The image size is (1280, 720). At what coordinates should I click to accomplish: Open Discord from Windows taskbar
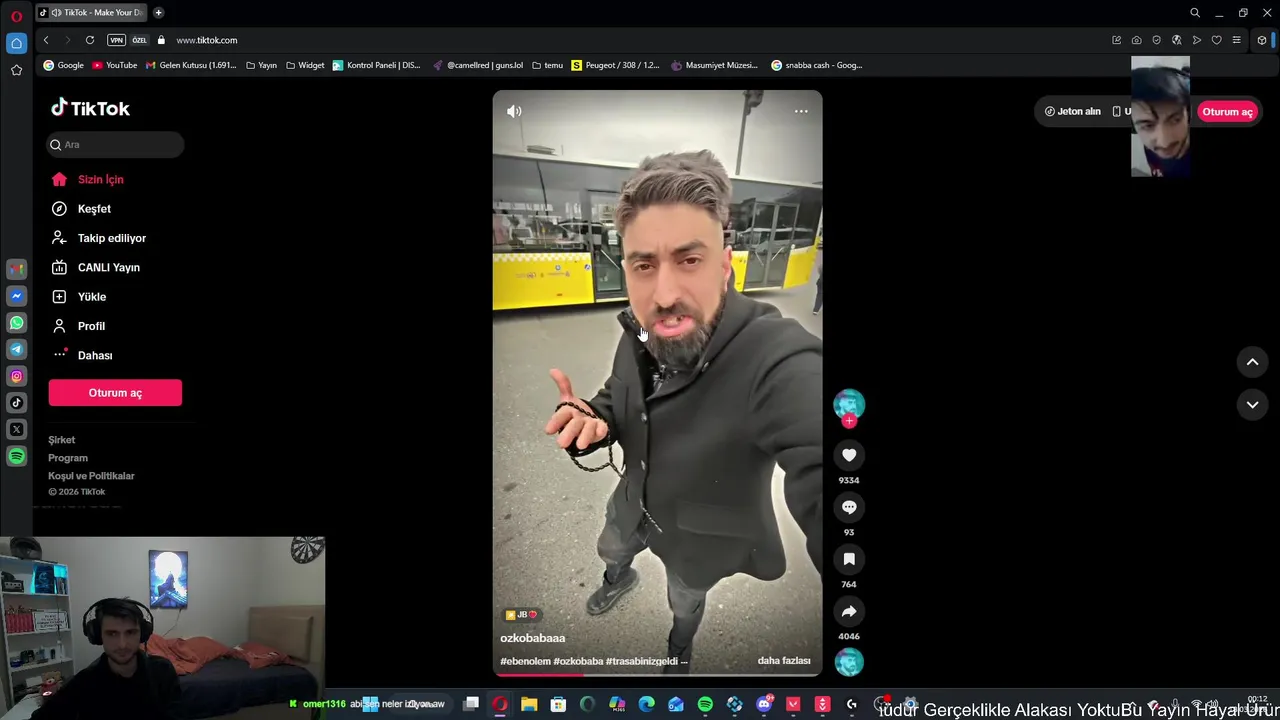(764, 704)
